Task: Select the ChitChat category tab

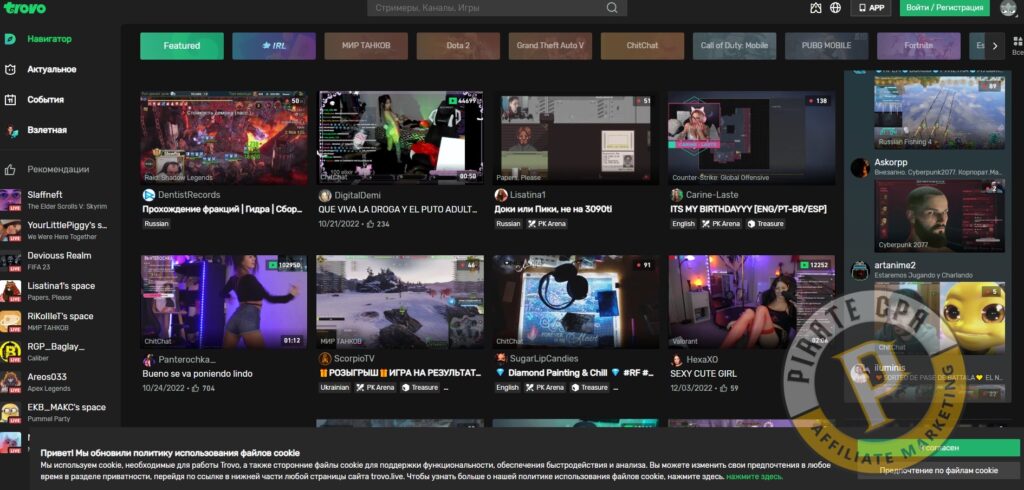Action: coord(642,46)
